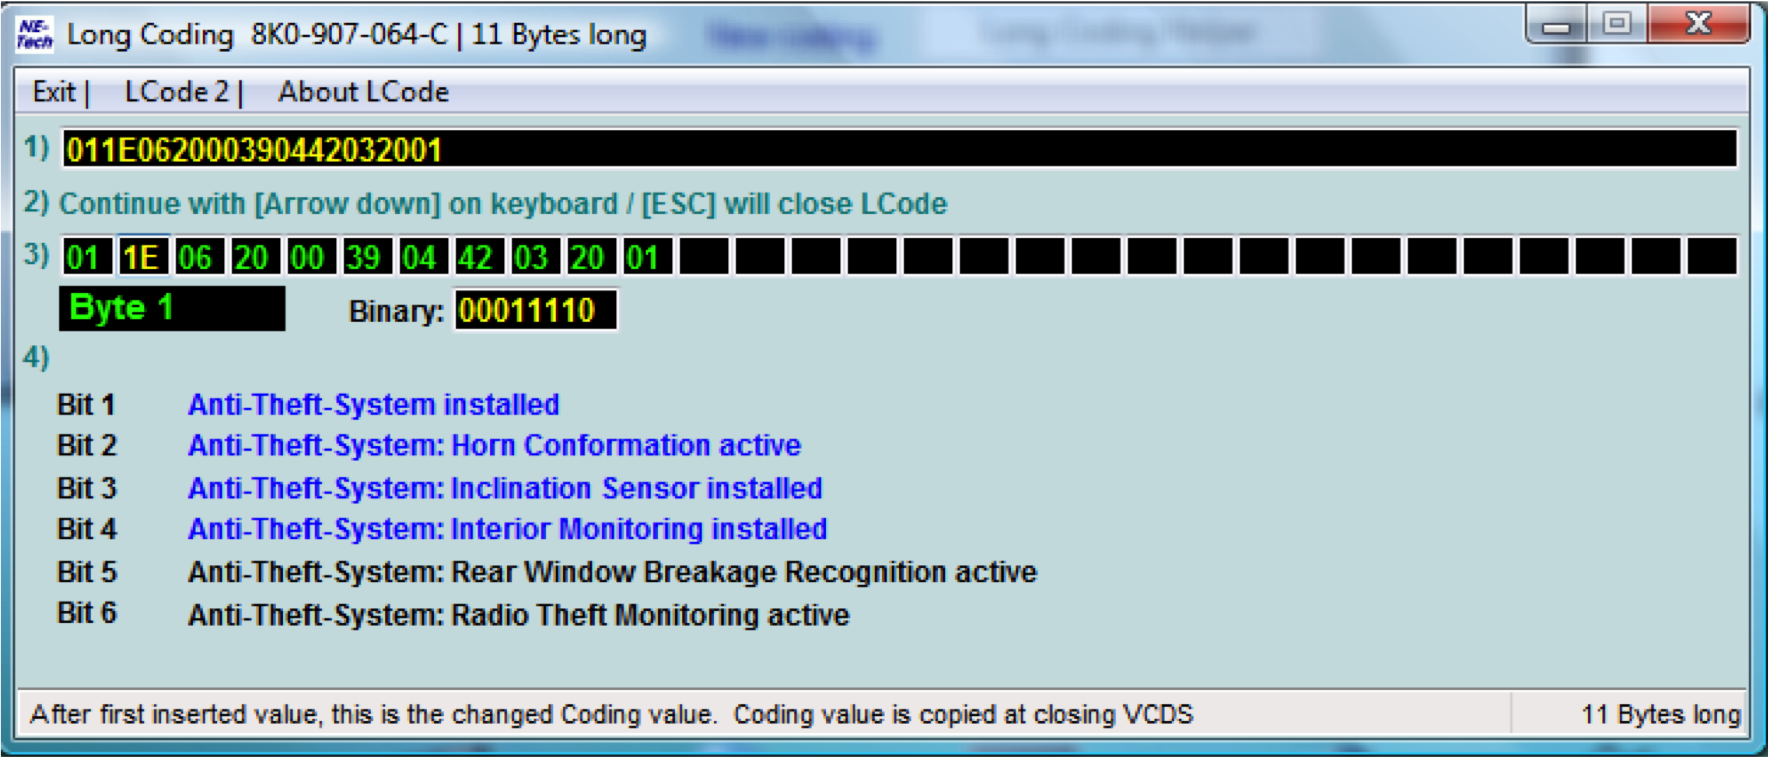Enable Bit 6 Radio Theft Monitoring
Image resolution: width=1769 pixels, height=758 pixels.
click(518, 615)
